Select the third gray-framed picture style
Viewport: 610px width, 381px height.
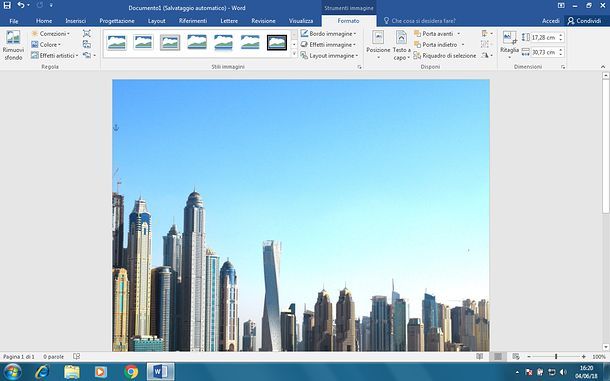pyautogui.click(x=170, y=42)
